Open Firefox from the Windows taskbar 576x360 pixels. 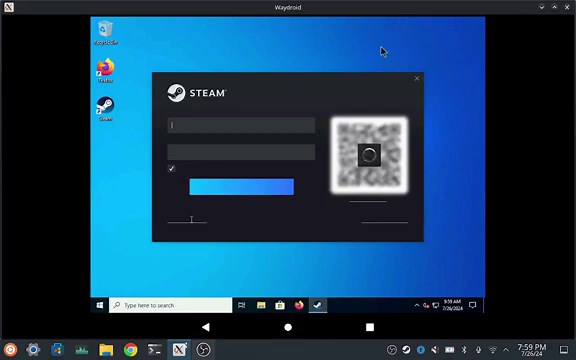click(x=299, y=305)
